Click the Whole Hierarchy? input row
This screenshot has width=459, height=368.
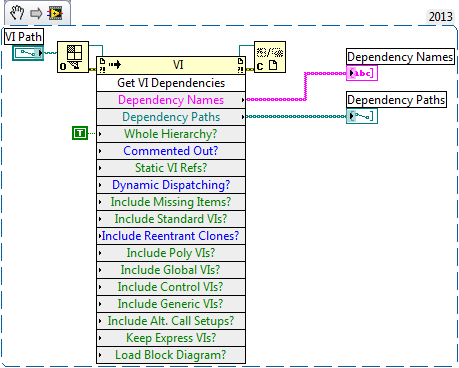tap(171, 134)
